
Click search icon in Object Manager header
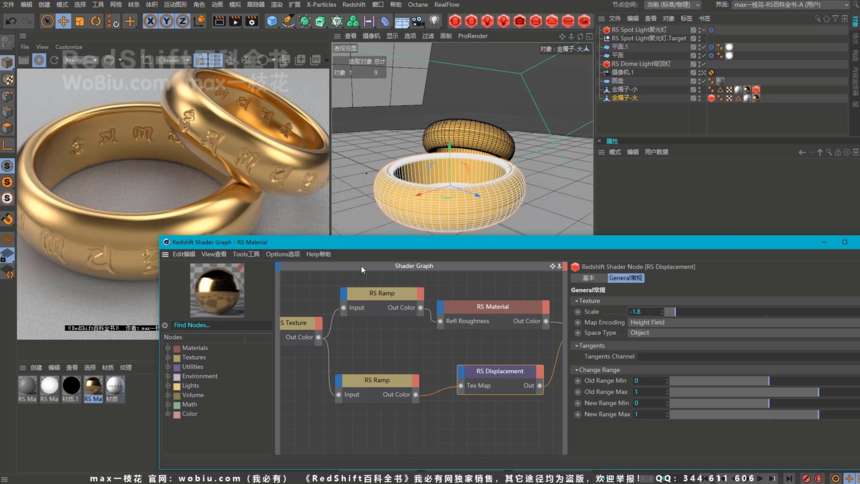pyautogui.click(x=817, y=19)
